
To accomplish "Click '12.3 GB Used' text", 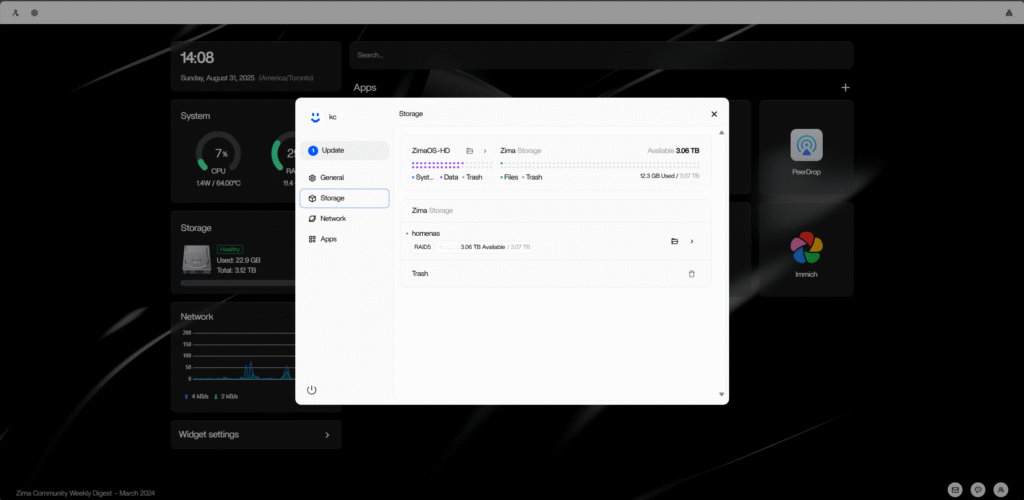I will (x=659, y=176).
